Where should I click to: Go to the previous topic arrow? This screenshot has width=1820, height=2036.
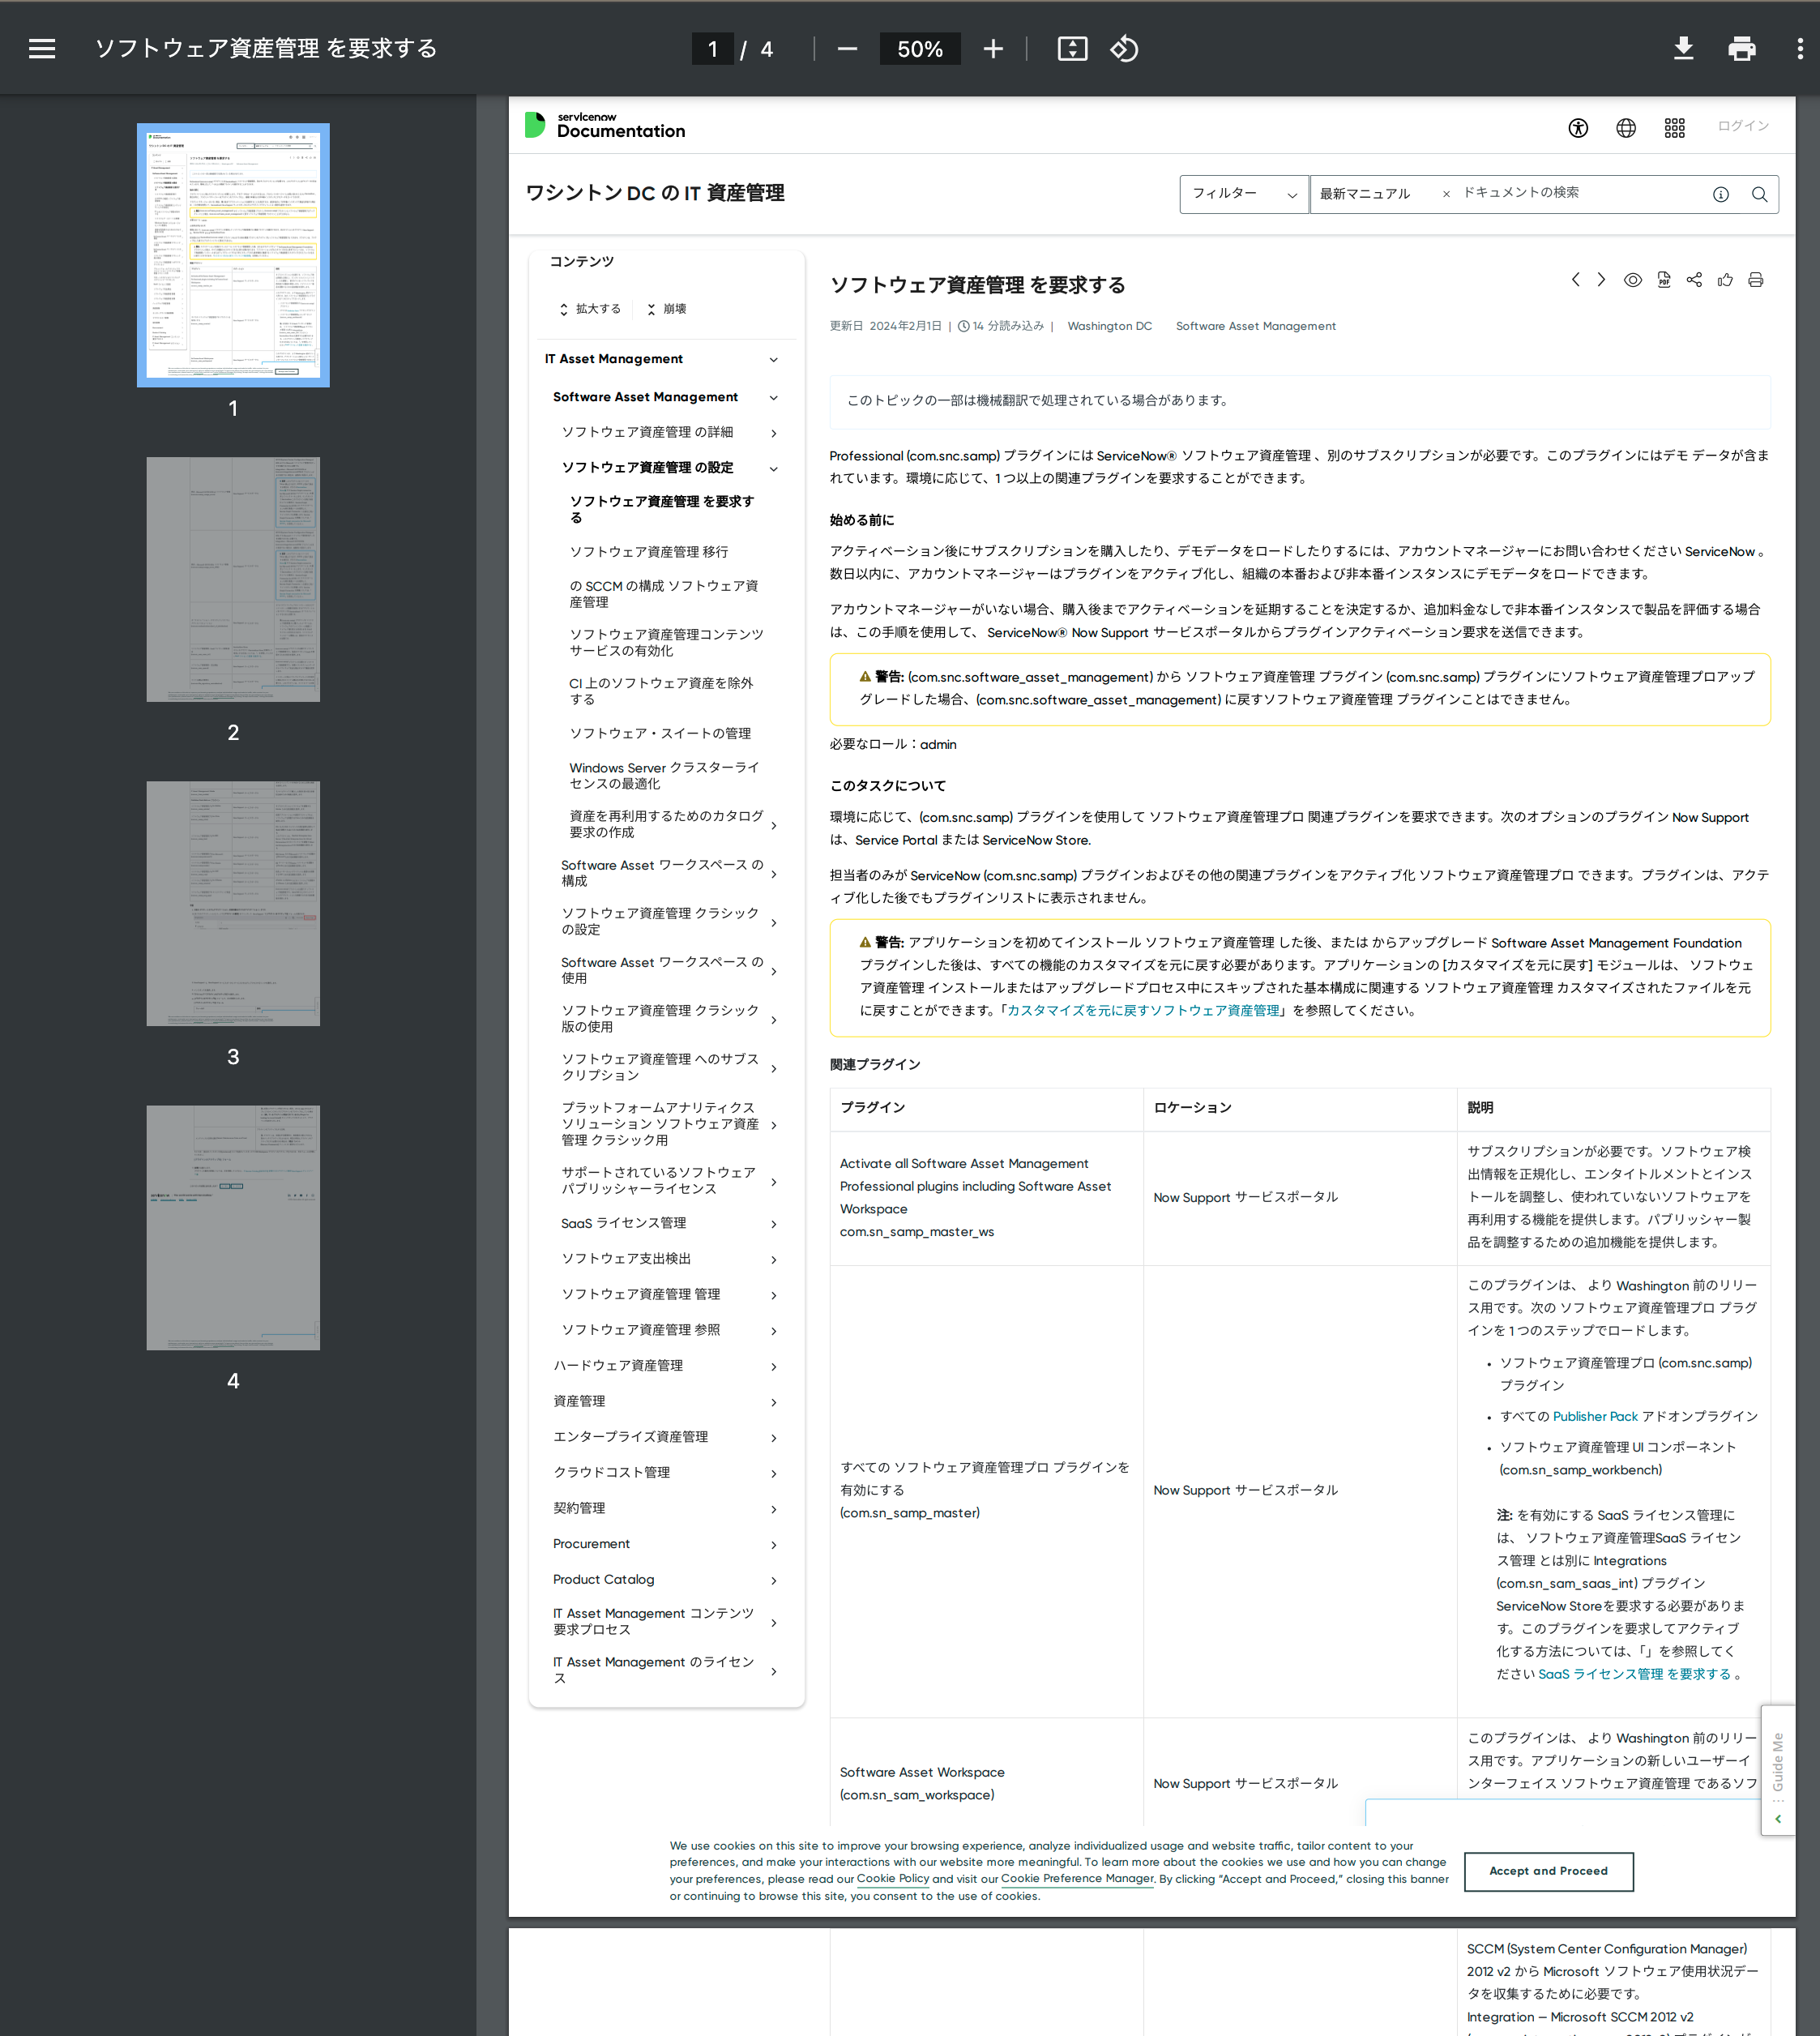1575,280
